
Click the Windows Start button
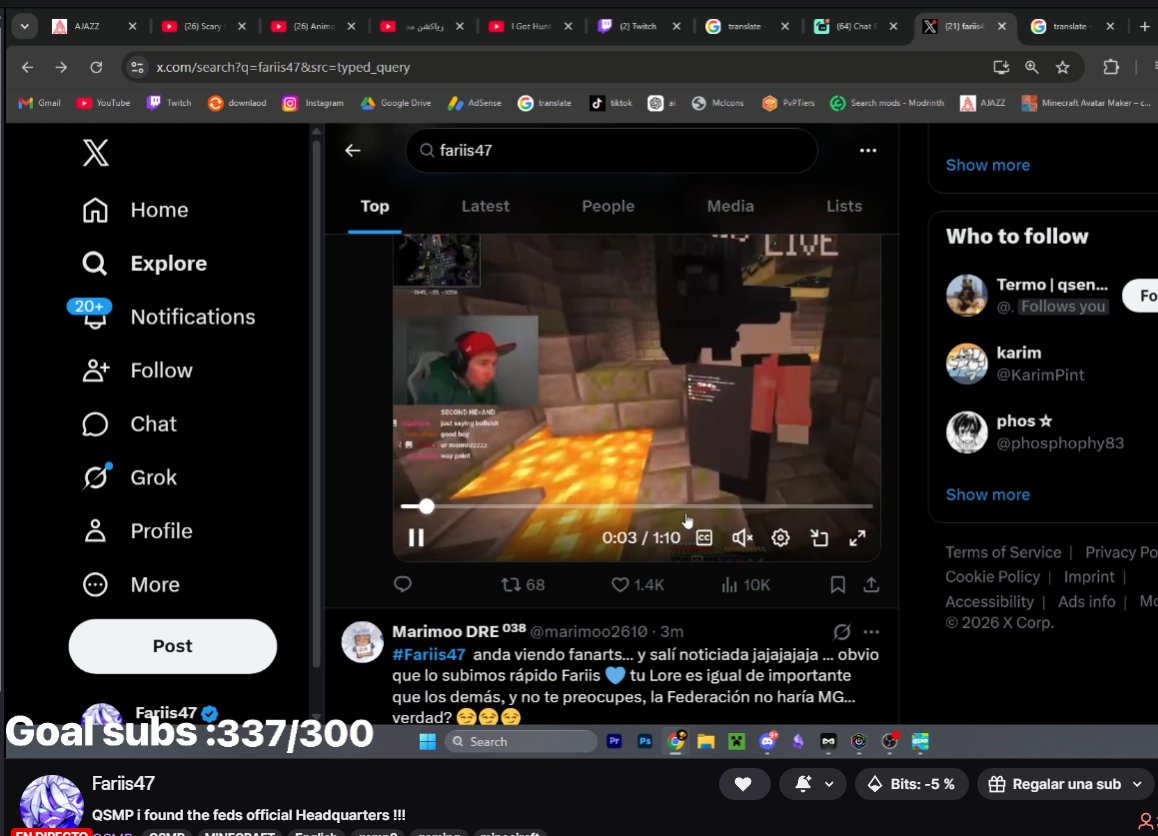[428, 741]
